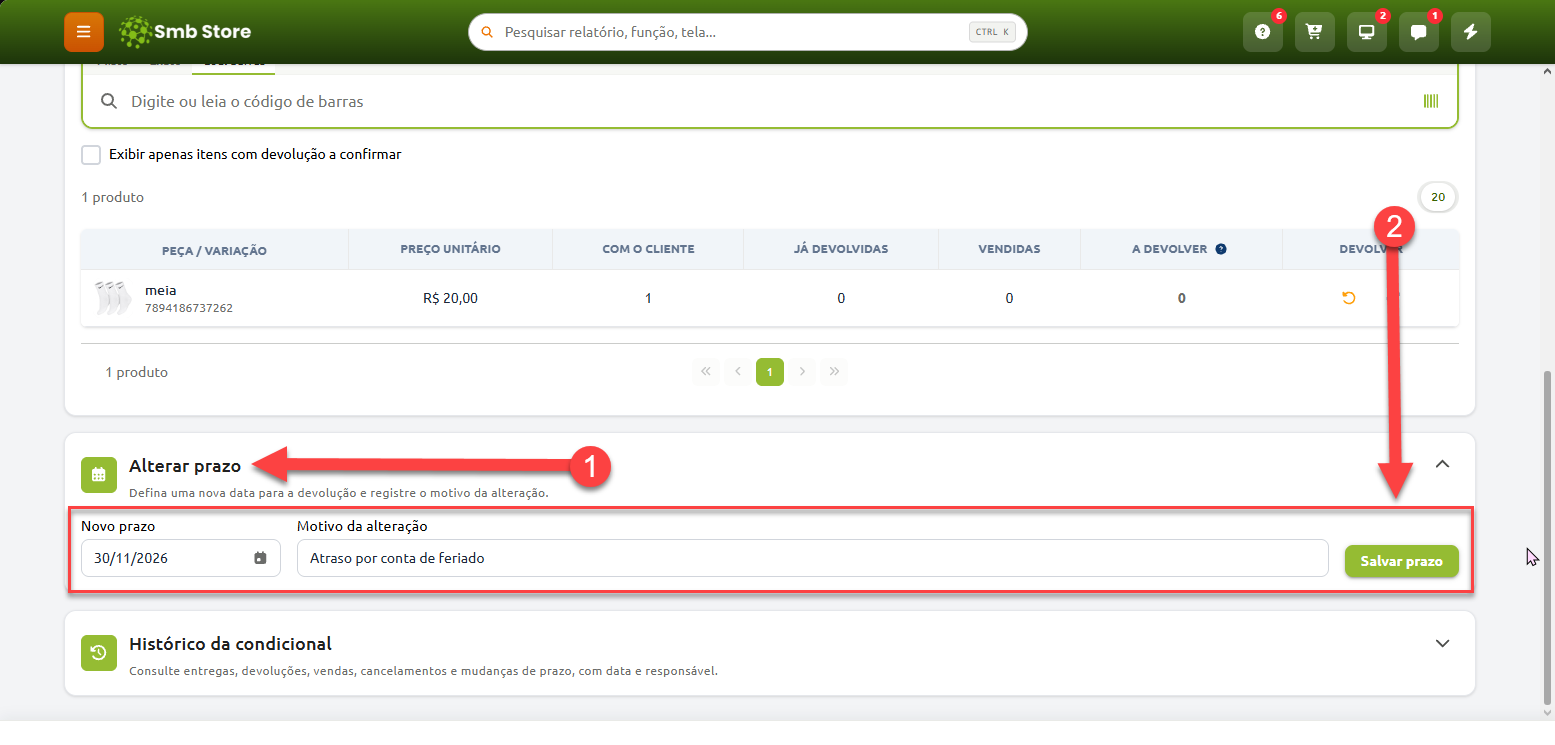Click the meia socks product thumbnail
The image size is (1555, 745).
coord(113,298)
